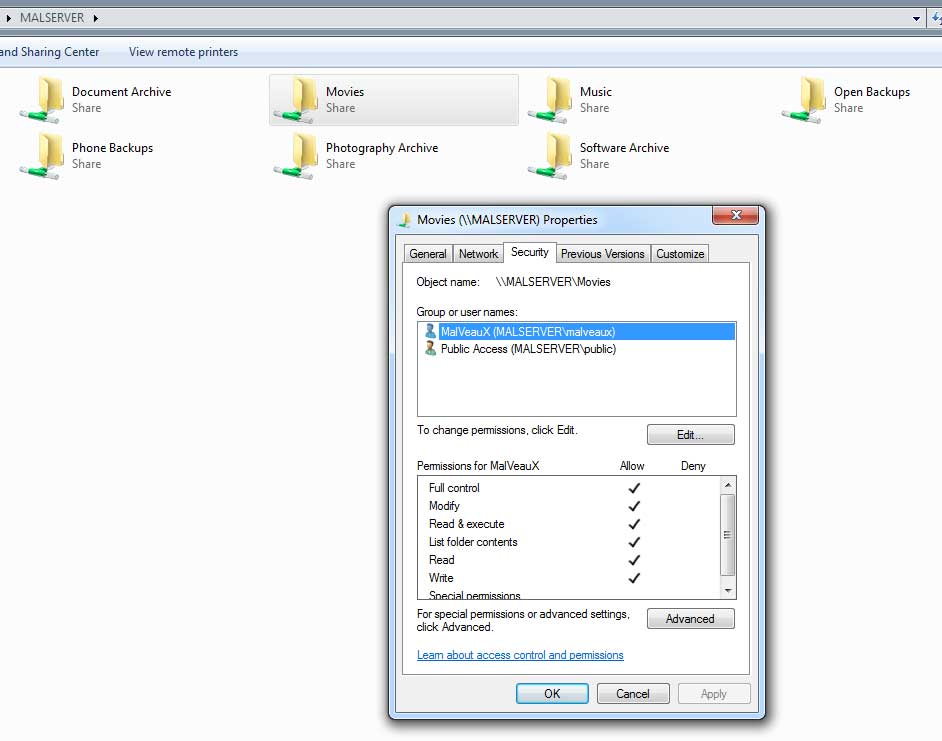Click the Modify permission row
Viewport: 942px width, 741px height.
click(x=568, y=506)
